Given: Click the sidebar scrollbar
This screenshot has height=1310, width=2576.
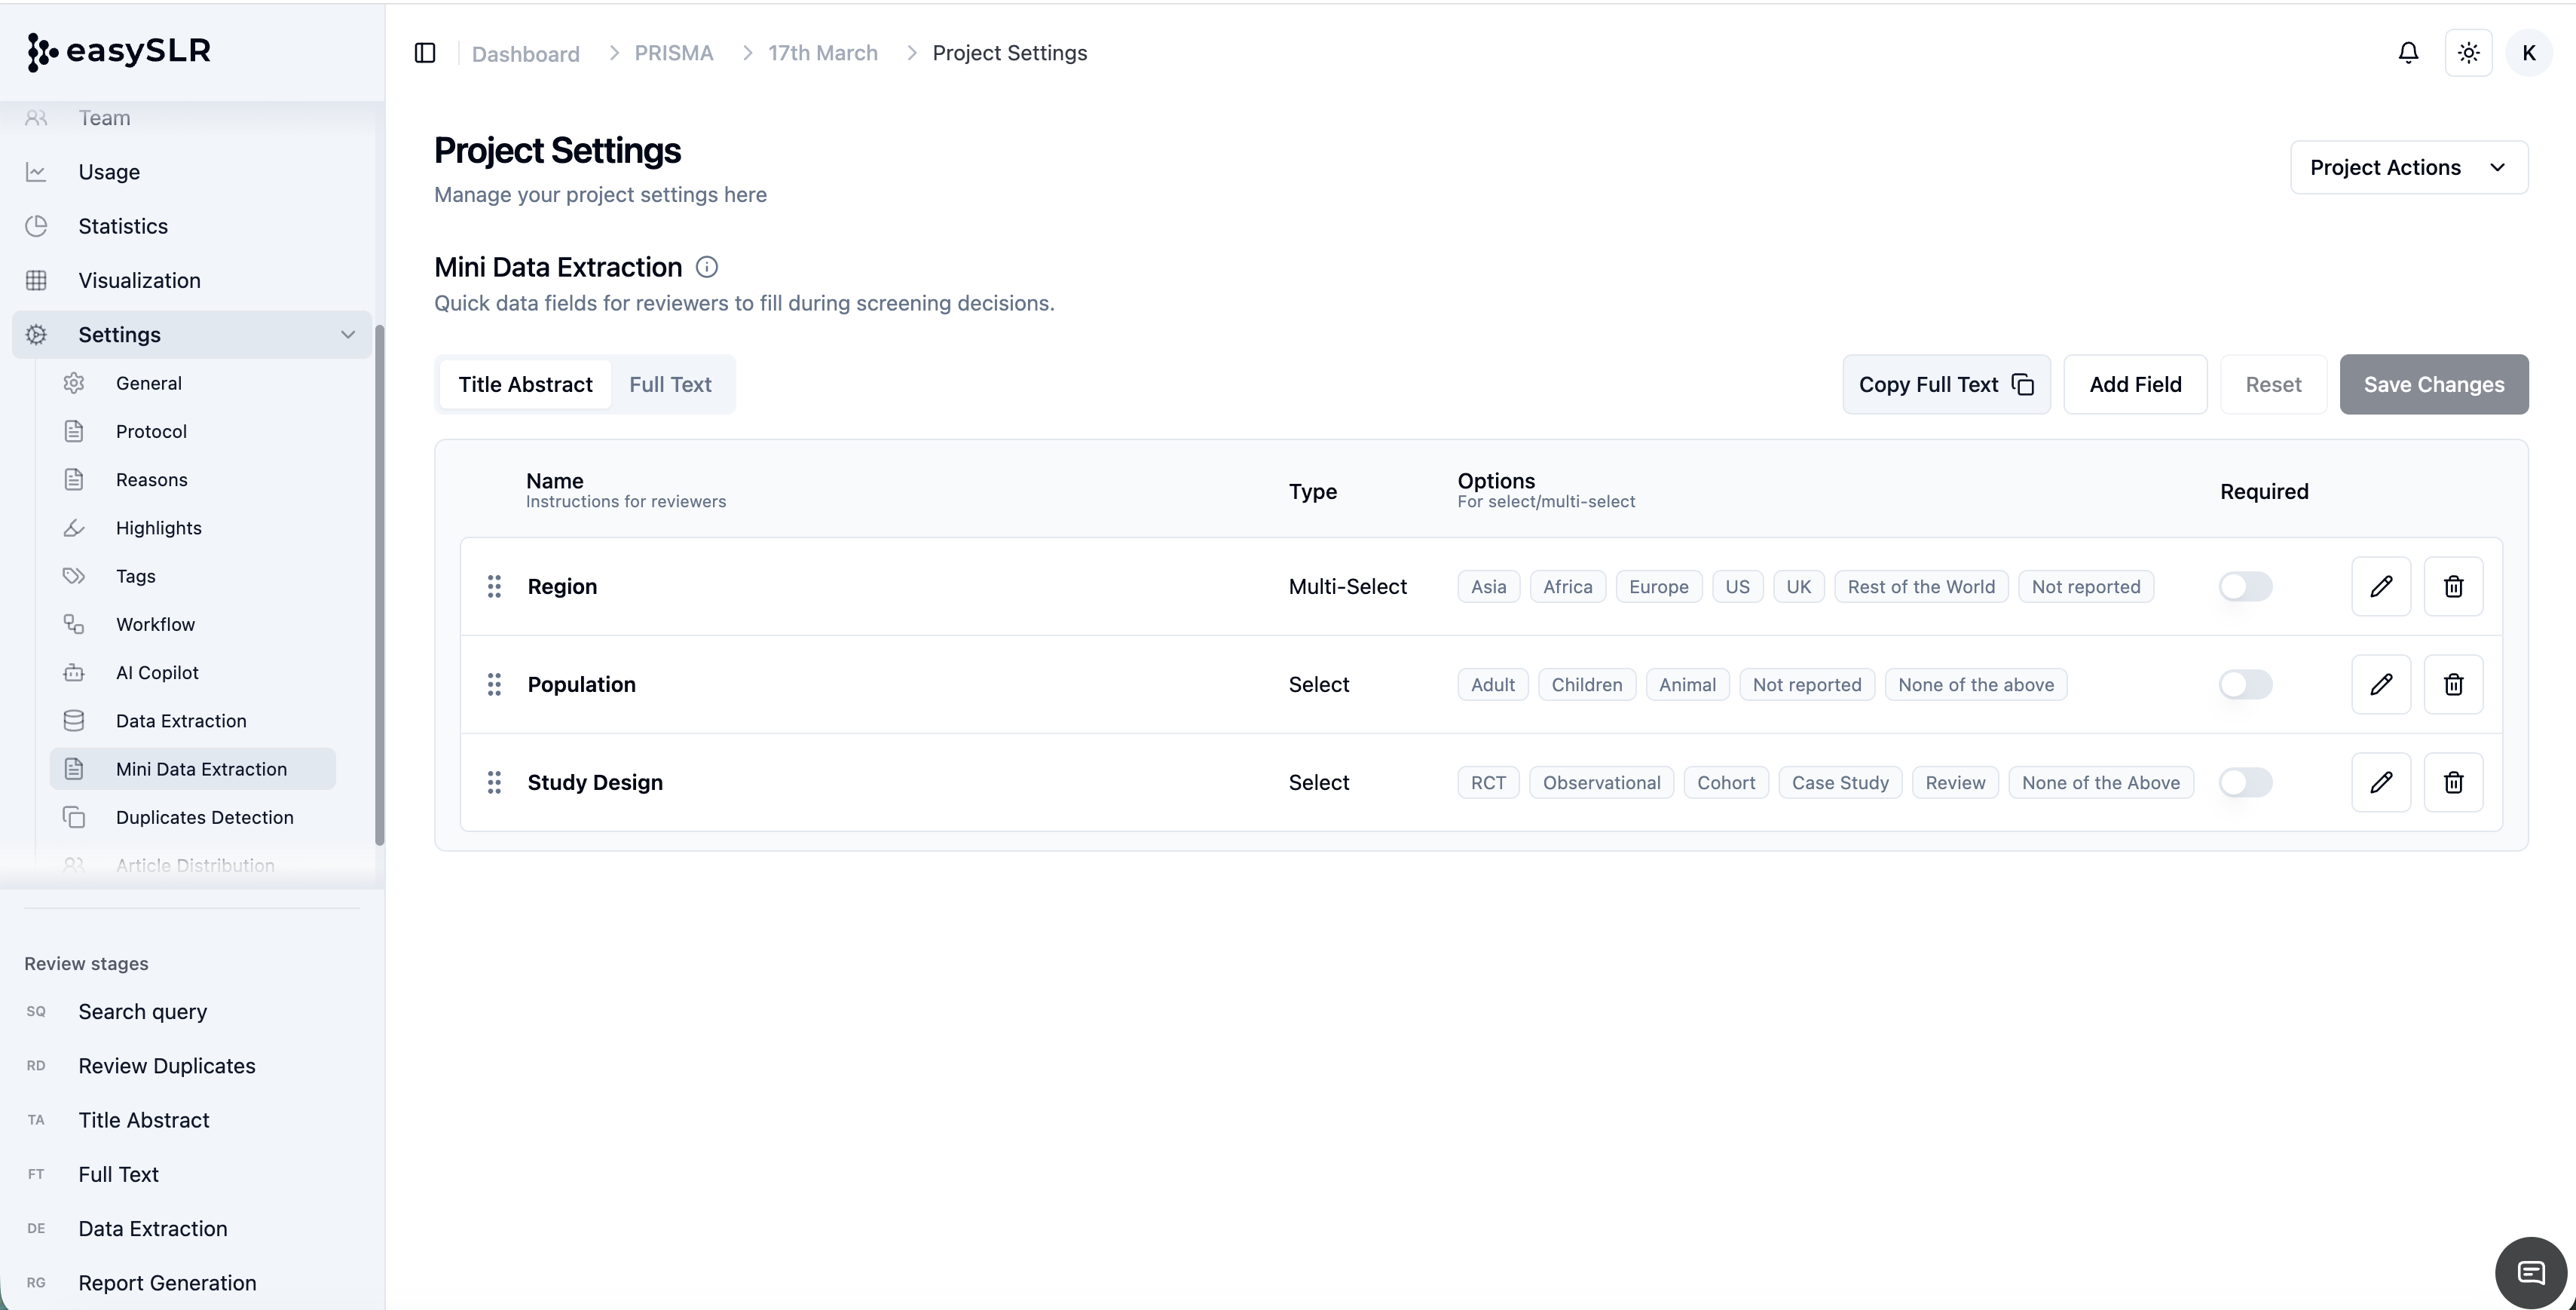Looking at the screenshot, I should pos(379,585).
